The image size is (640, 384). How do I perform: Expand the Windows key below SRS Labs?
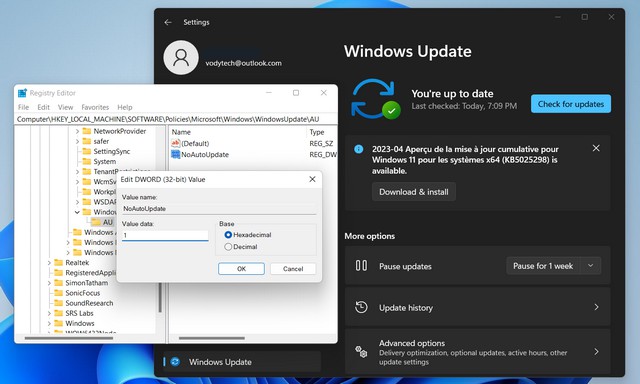pyautogui.click(x=49, y=324)
